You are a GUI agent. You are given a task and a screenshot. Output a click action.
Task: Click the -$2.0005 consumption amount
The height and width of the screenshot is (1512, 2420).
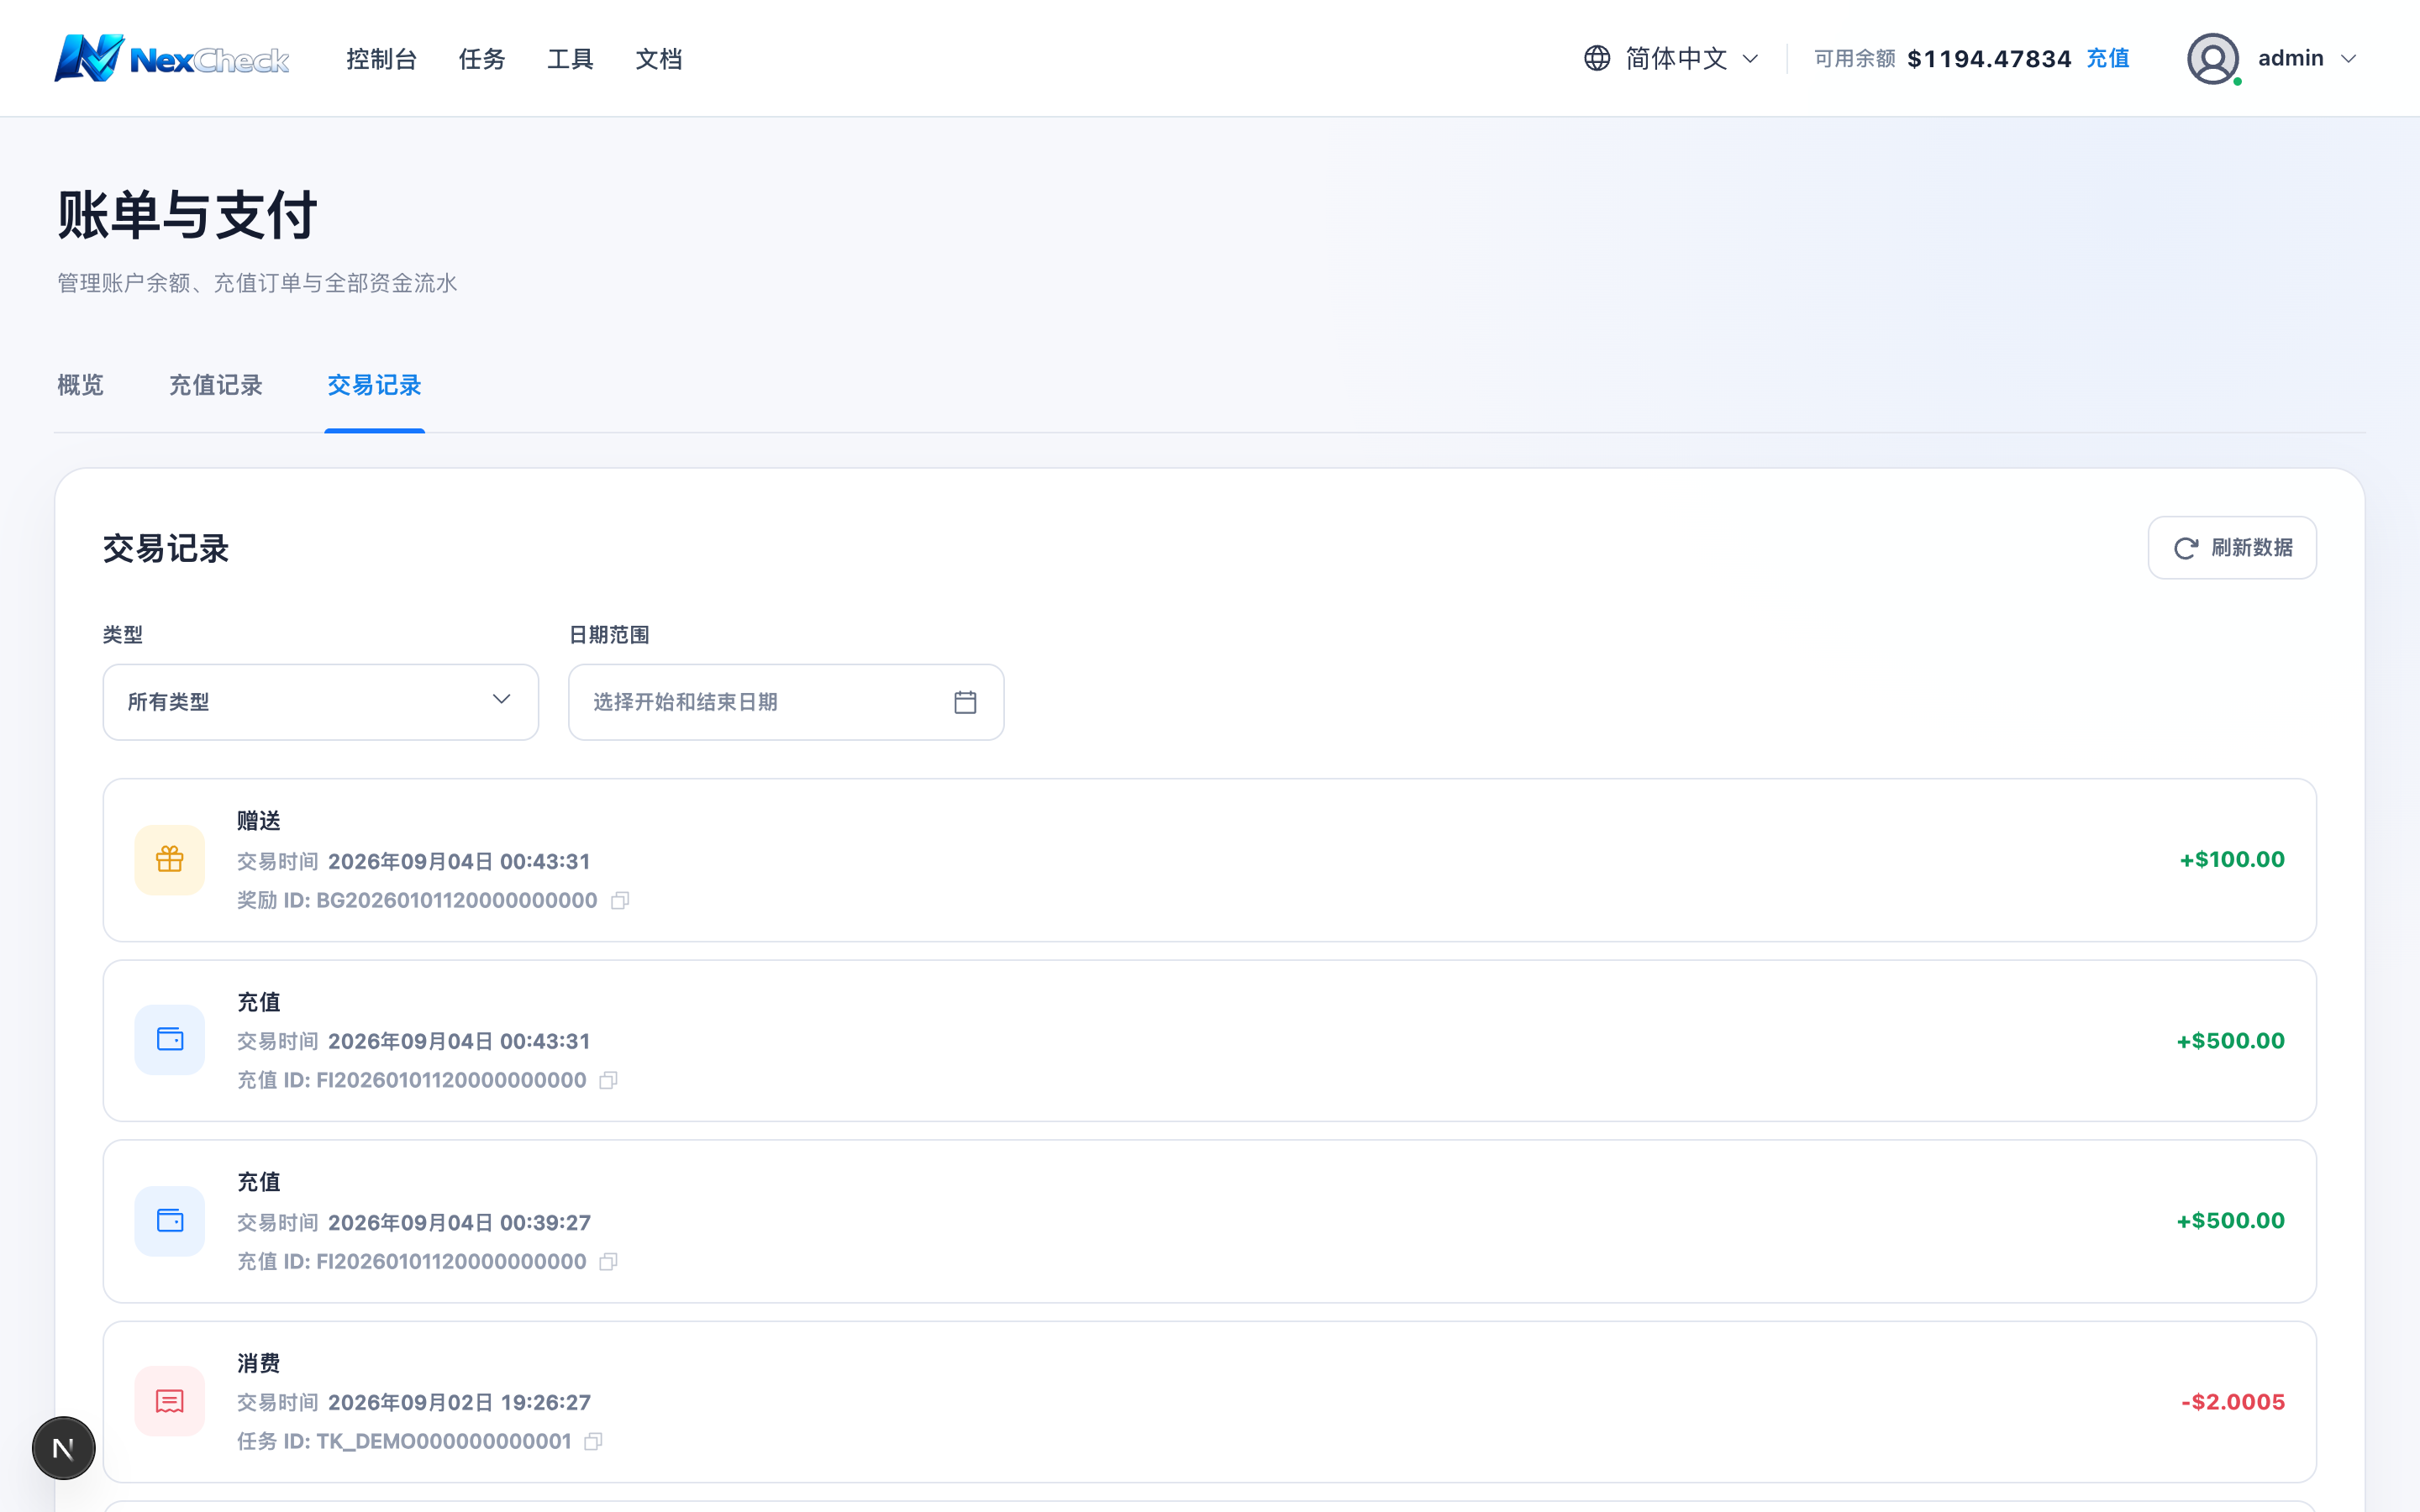coord(2233,1402)
